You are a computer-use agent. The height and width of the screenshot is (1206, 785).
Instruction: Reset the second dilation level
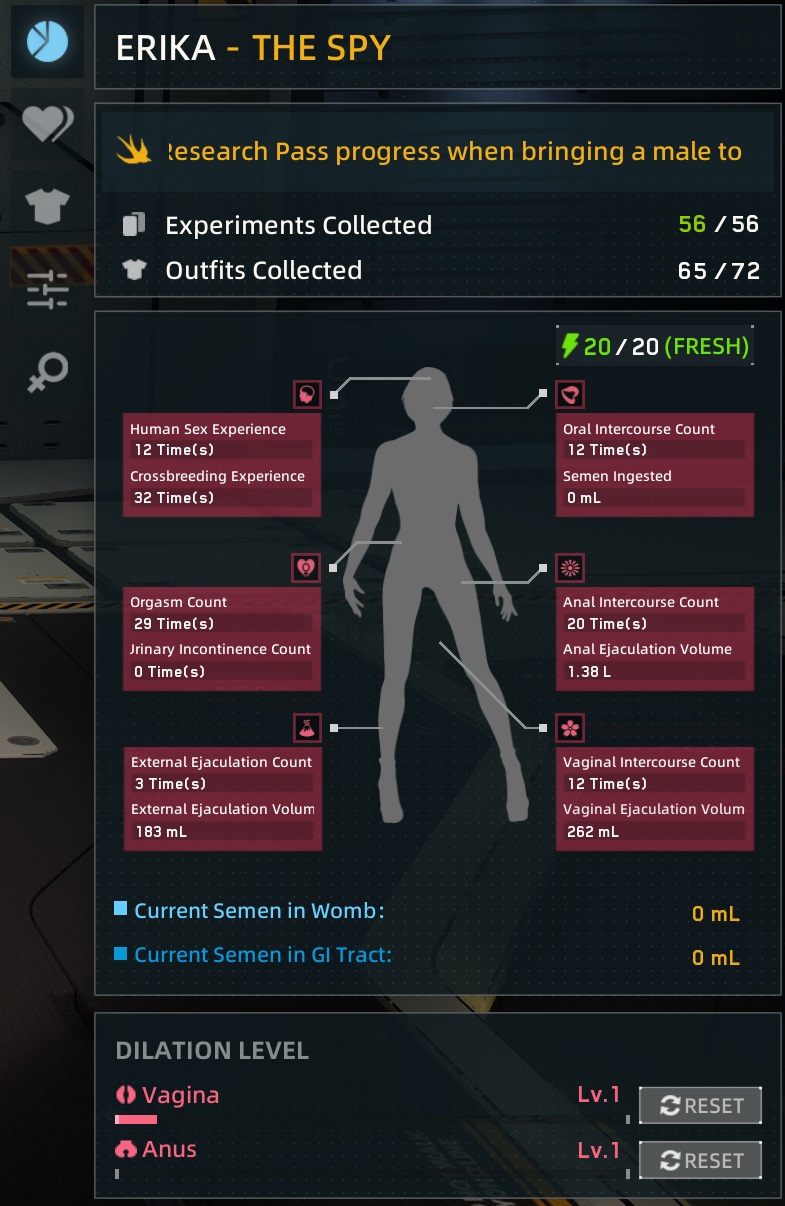coord(700,1160)
